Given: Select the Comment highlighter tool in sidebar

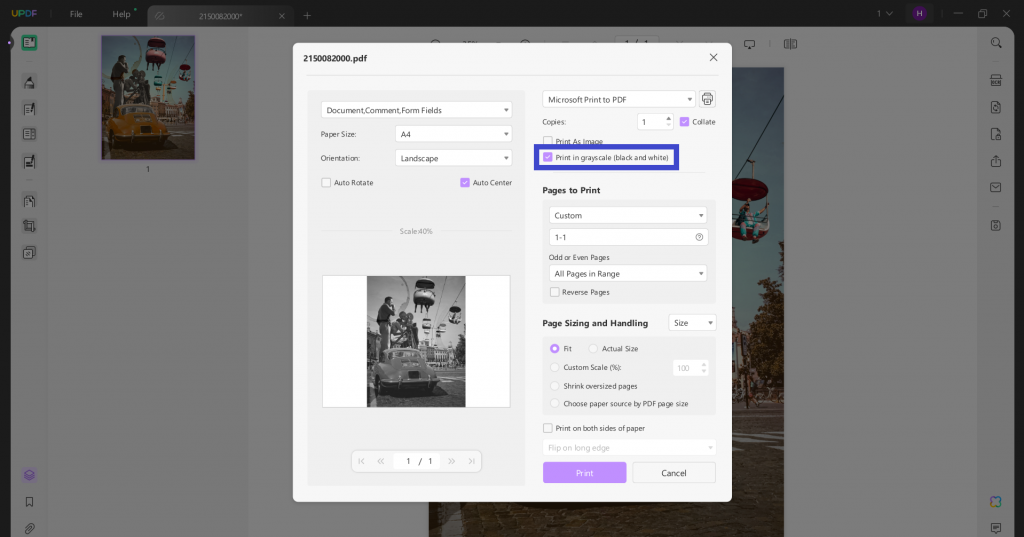Looking at the screenshot, I should [x=29, y=82].
